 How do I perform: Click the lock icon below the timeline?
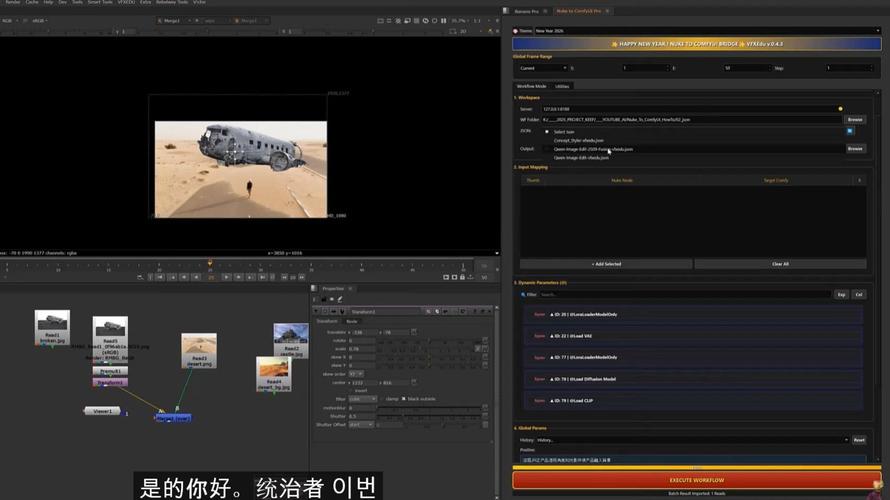(x=462, y=277)
